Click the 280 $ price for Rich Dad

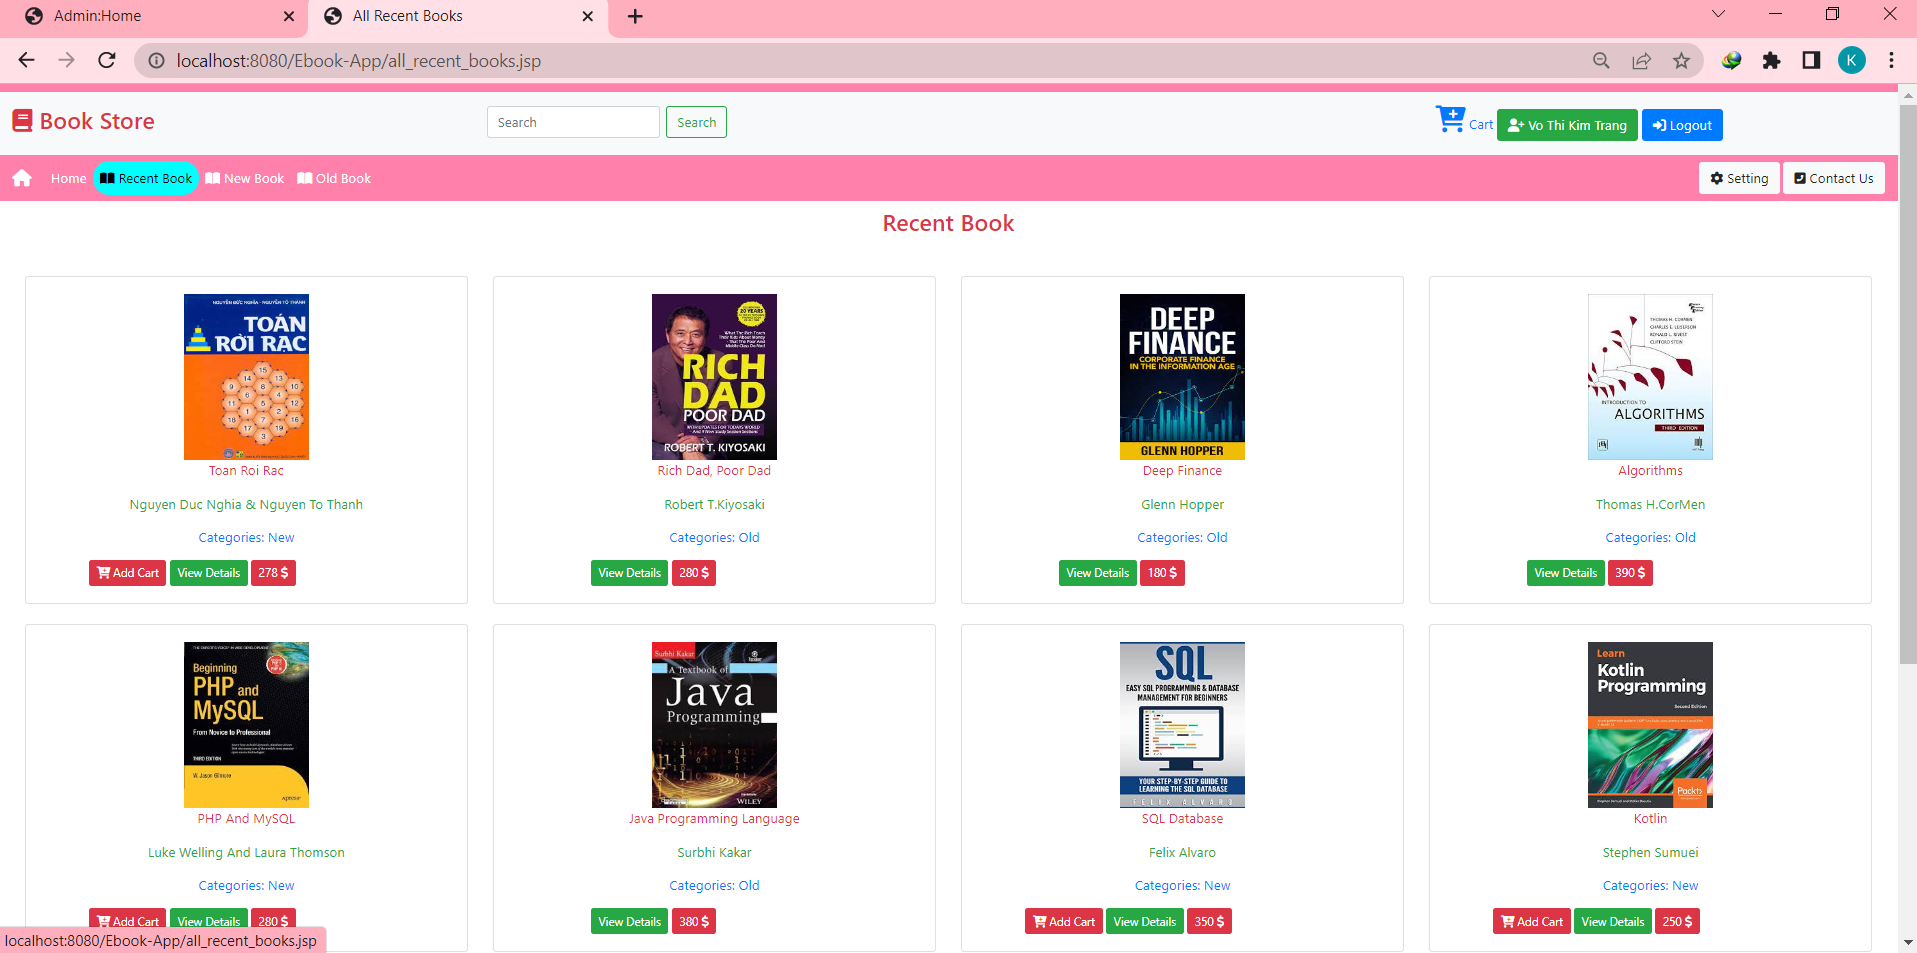click(x=694, y=573)
